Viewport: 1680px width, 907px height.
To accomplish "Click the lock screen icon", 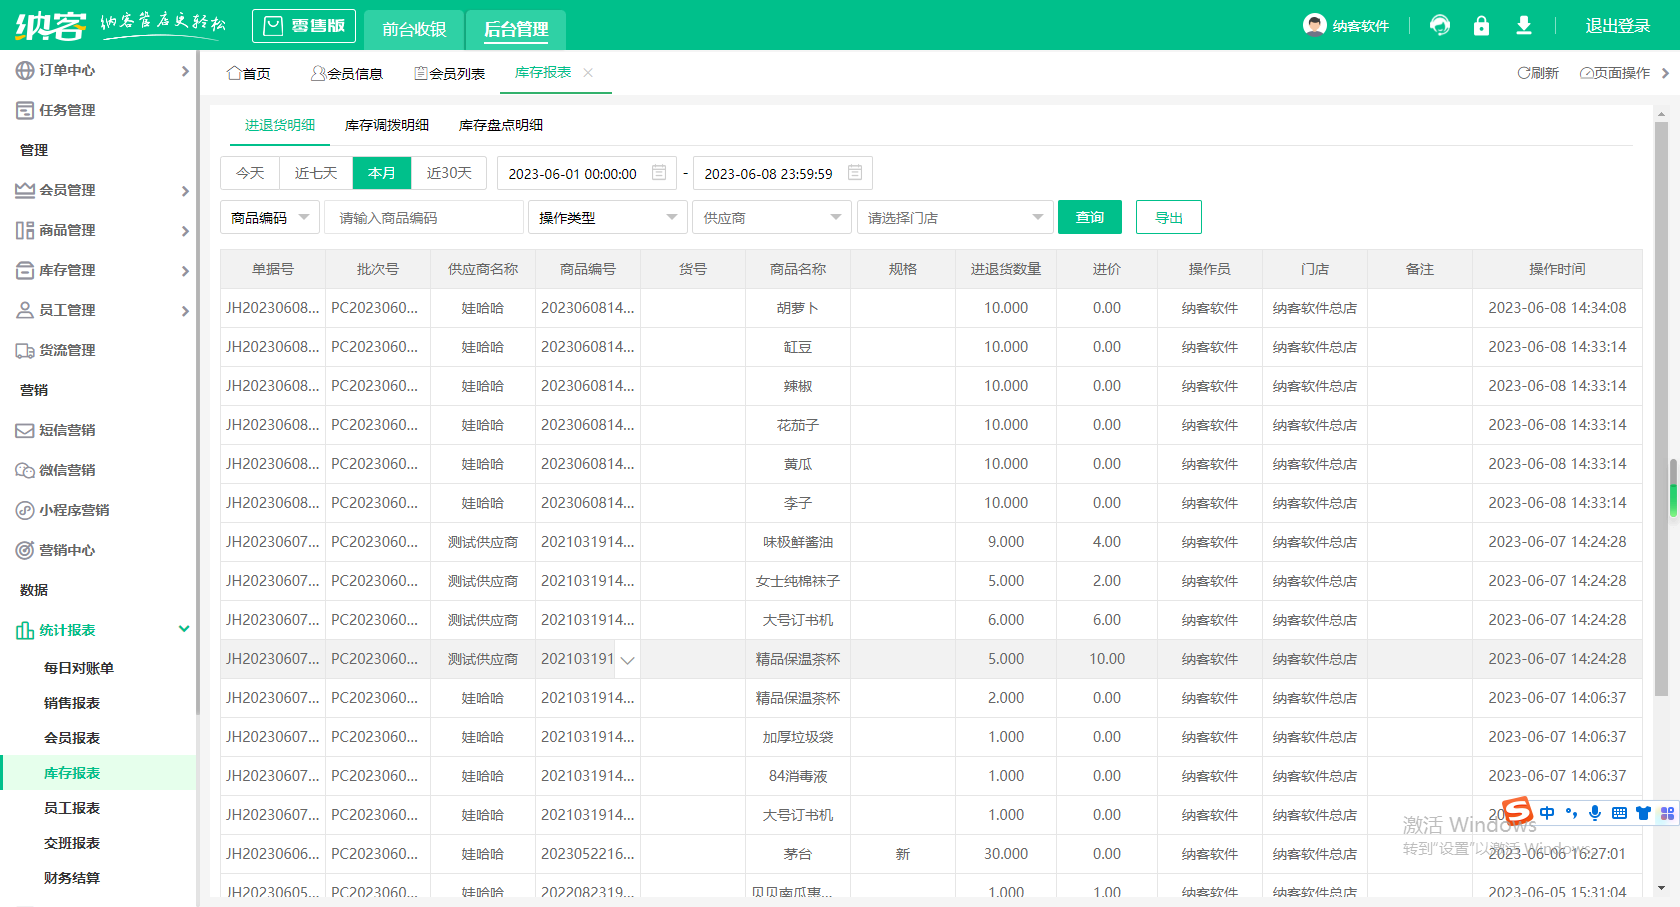I will pyautogui.click(x=1481, y=25).
